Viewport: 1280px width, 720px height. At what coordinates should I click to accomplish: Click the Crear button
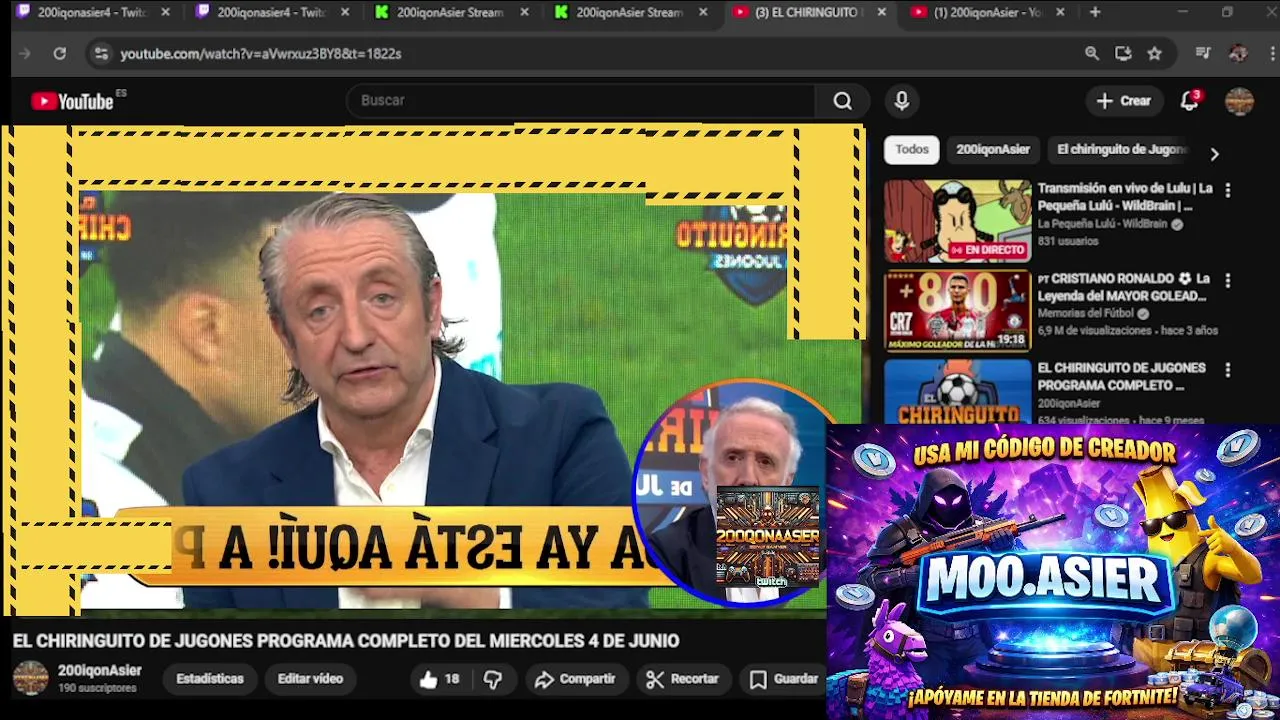pyautogui.click(x=1123, y=101)
